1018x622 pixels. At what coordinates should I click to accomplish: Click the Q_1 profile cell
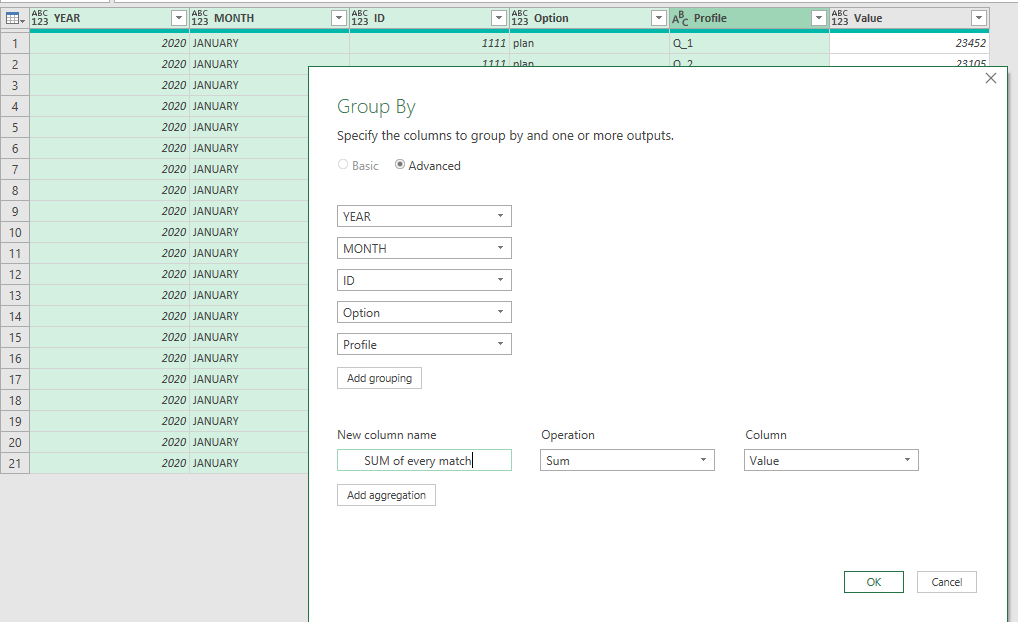749,43
